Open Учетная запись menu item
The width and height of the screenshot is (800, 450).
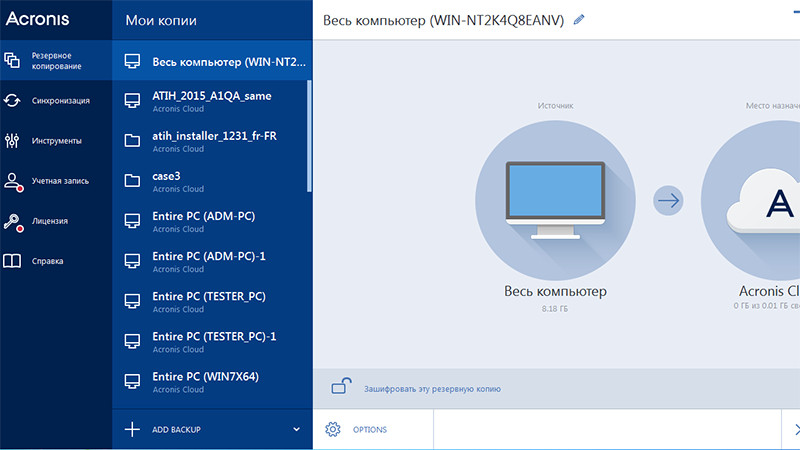click(x=56, y=181)
